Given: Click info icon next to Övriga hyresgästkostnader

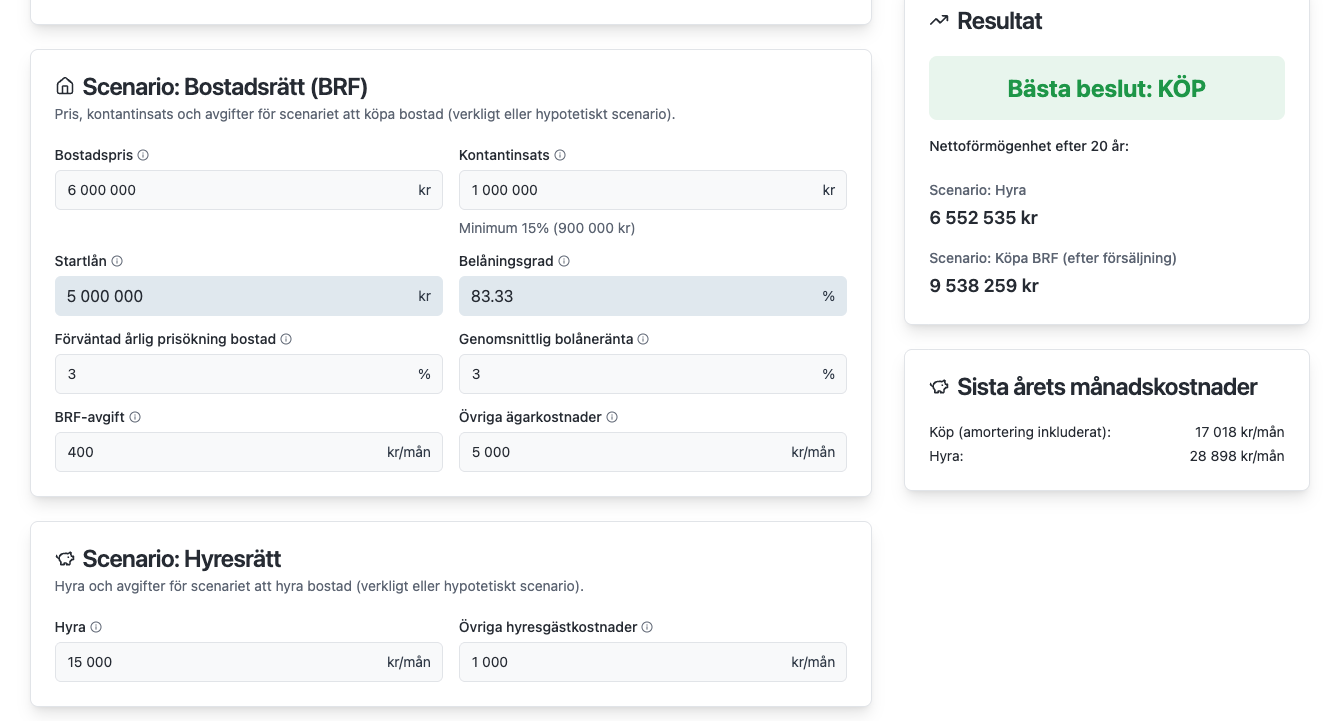Looking at the screenshot, I should (x=647, y=627).
